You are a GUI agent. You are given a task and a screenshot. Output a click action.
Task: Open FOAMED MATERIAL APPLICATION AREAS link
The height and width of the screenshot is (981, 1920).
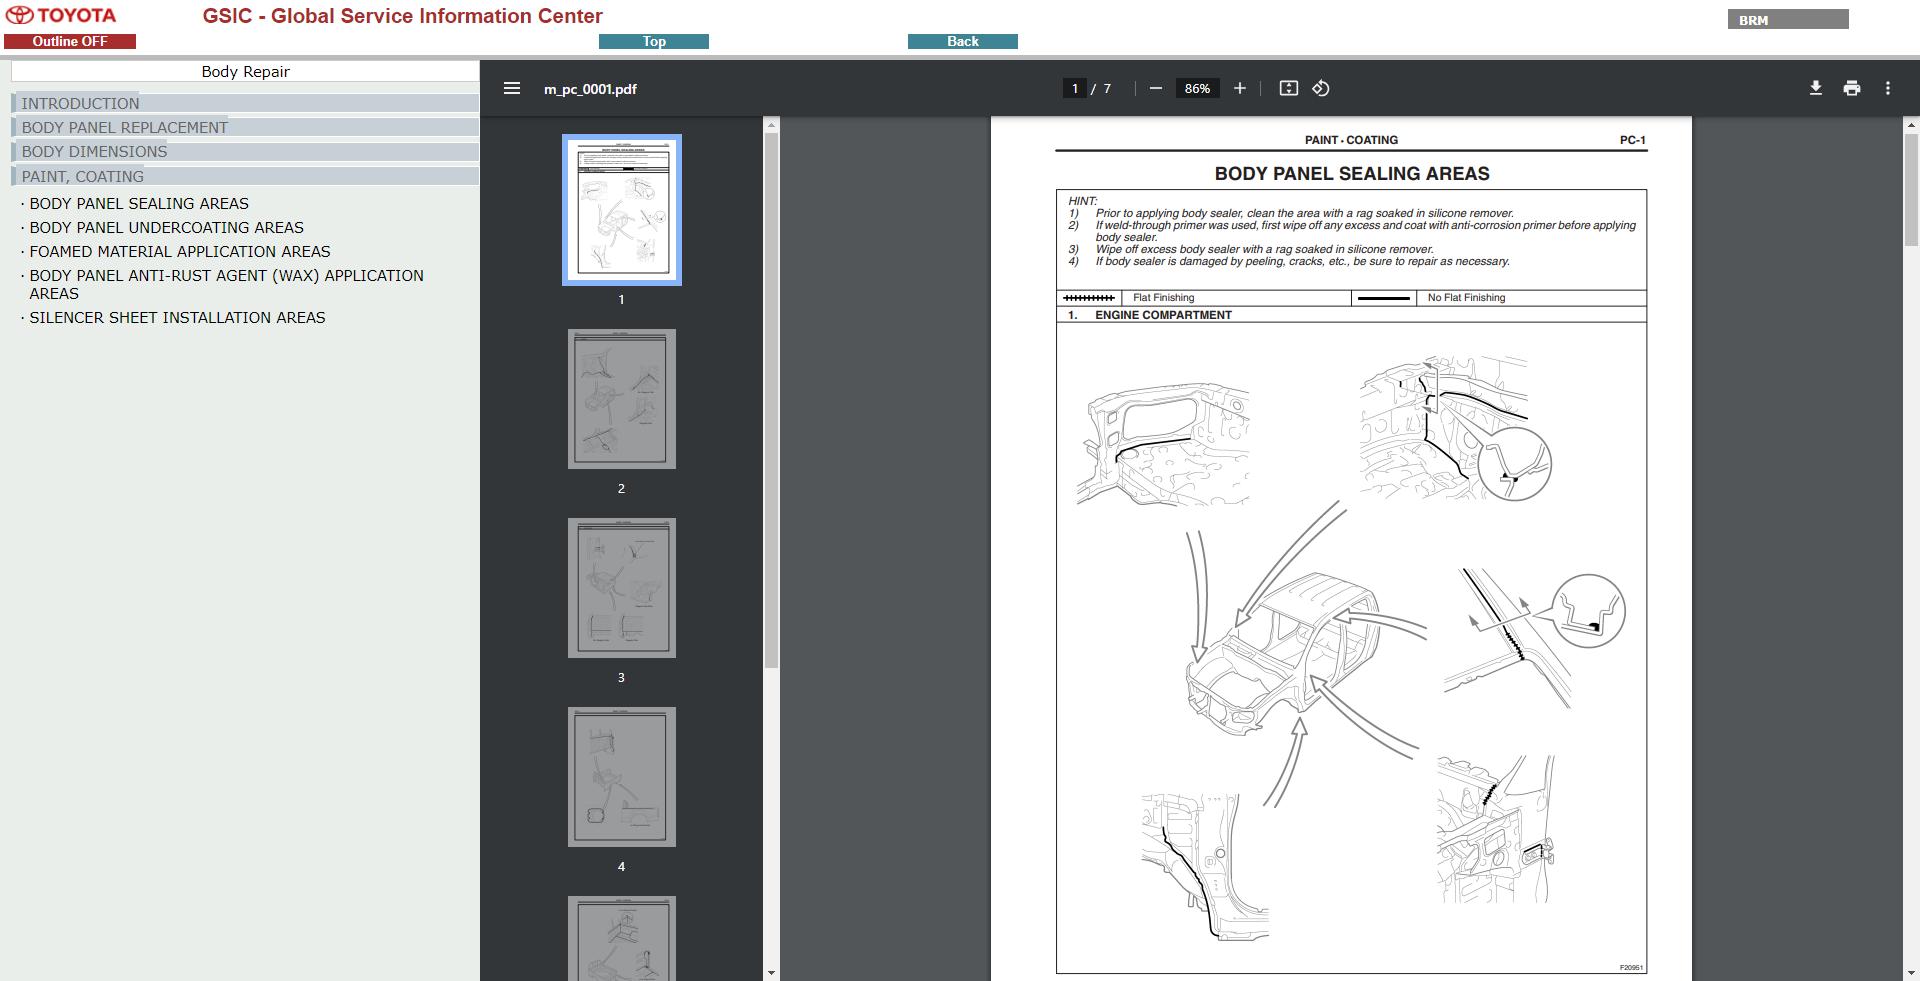(x=180, y=251)
